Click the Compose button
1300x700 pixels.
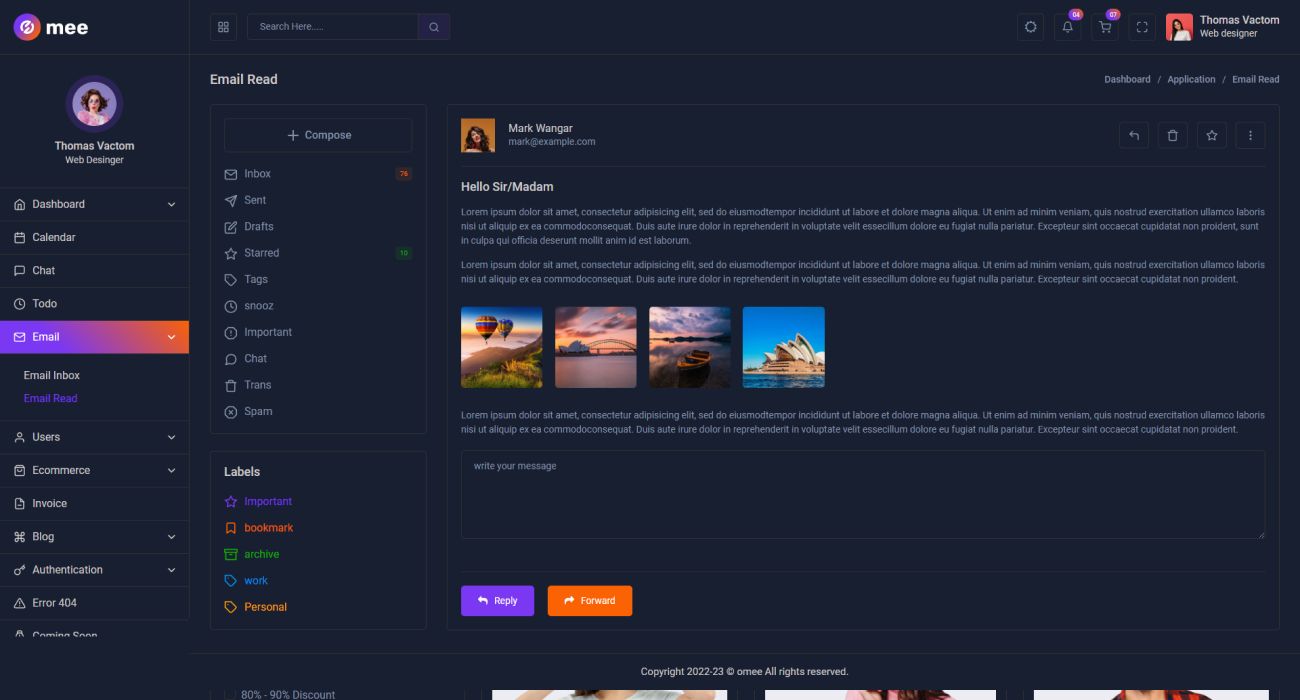click(x=318, y=135)
